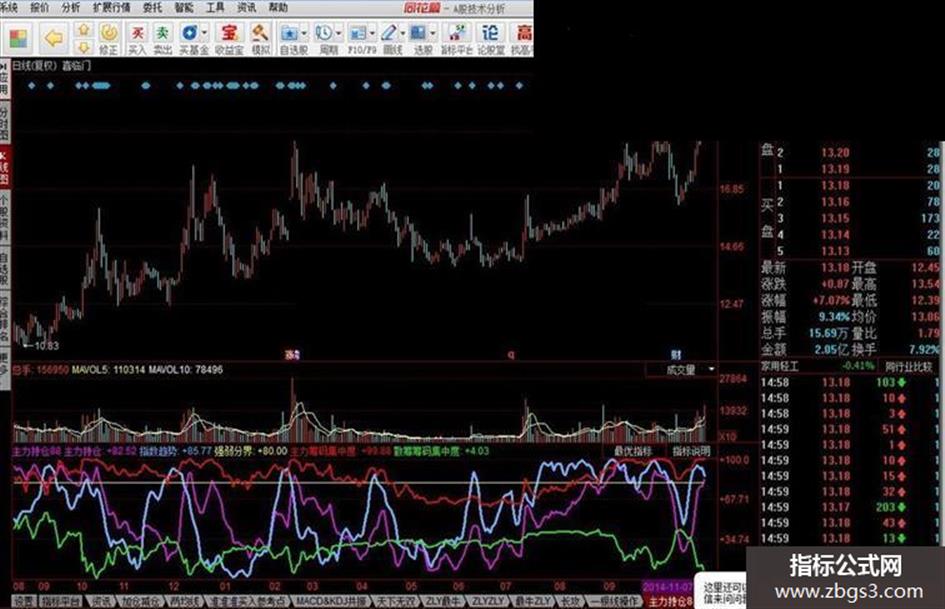Expand the 周期 dropdown arrow
This screenshot has width=945, height=609.
[x=338, y=33]
